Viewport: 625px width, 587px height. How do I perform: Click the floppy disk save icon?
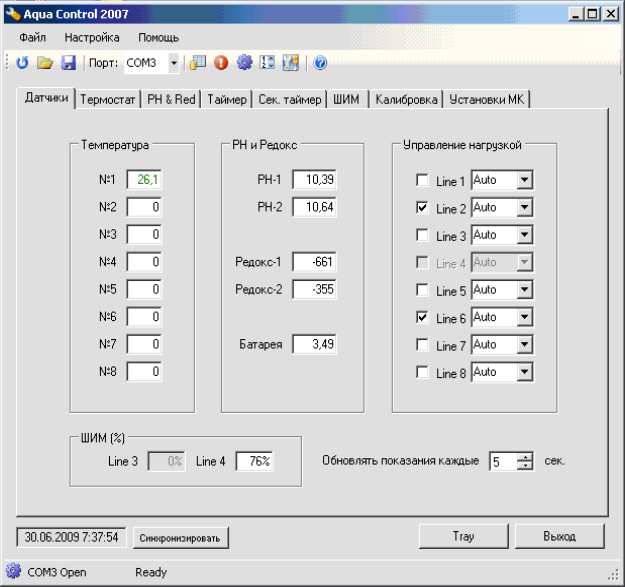tap(68, 63)
